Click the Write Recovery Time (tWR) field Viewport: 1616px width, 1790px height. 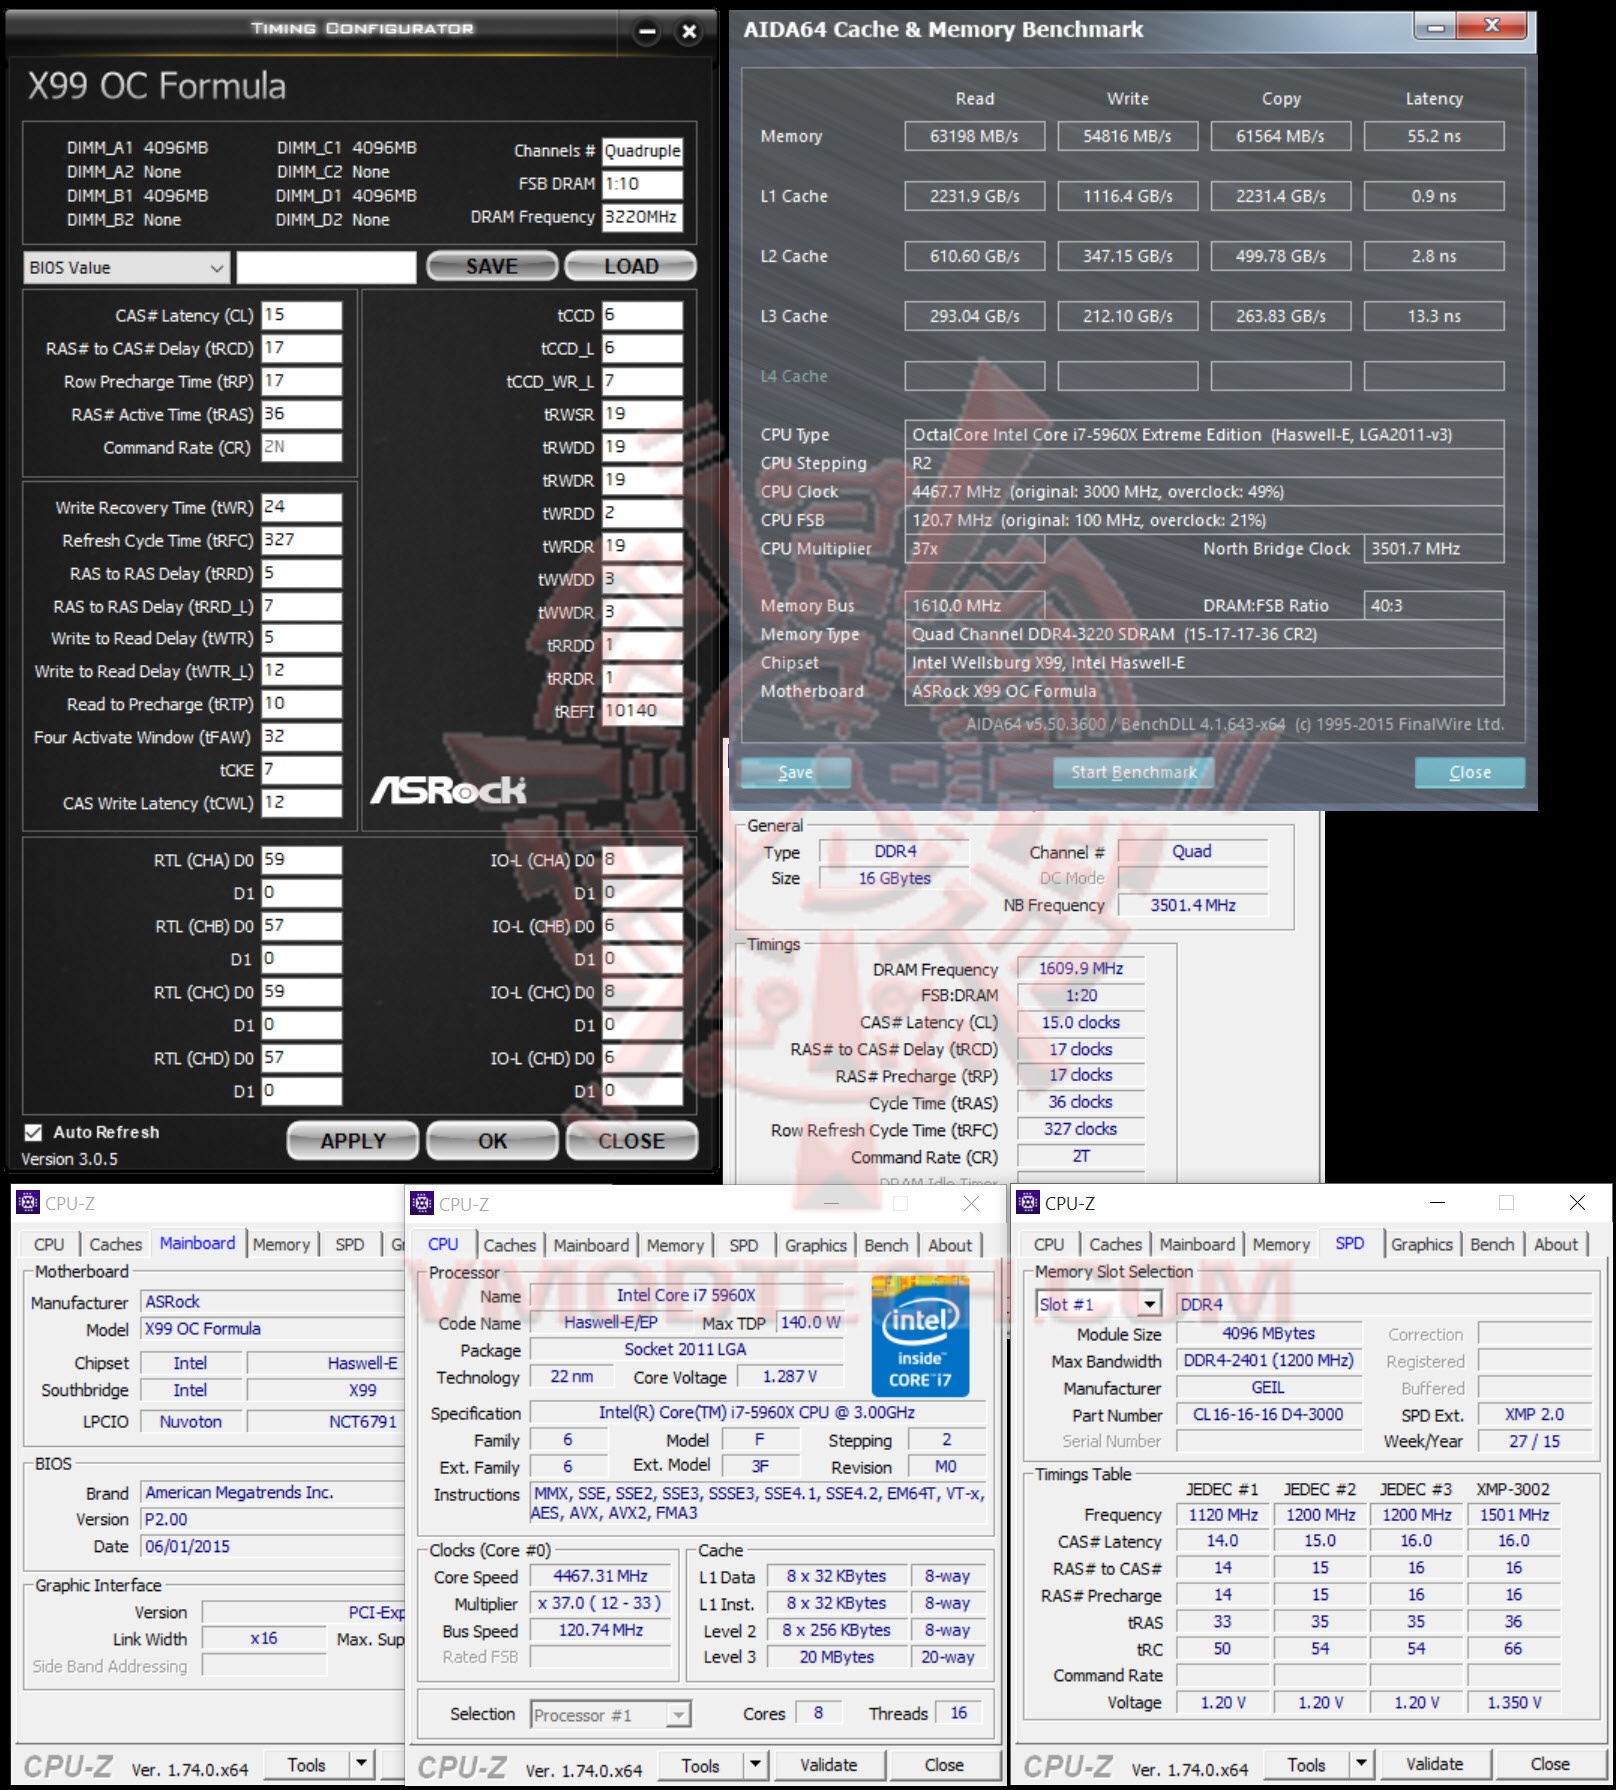(302, 507)
